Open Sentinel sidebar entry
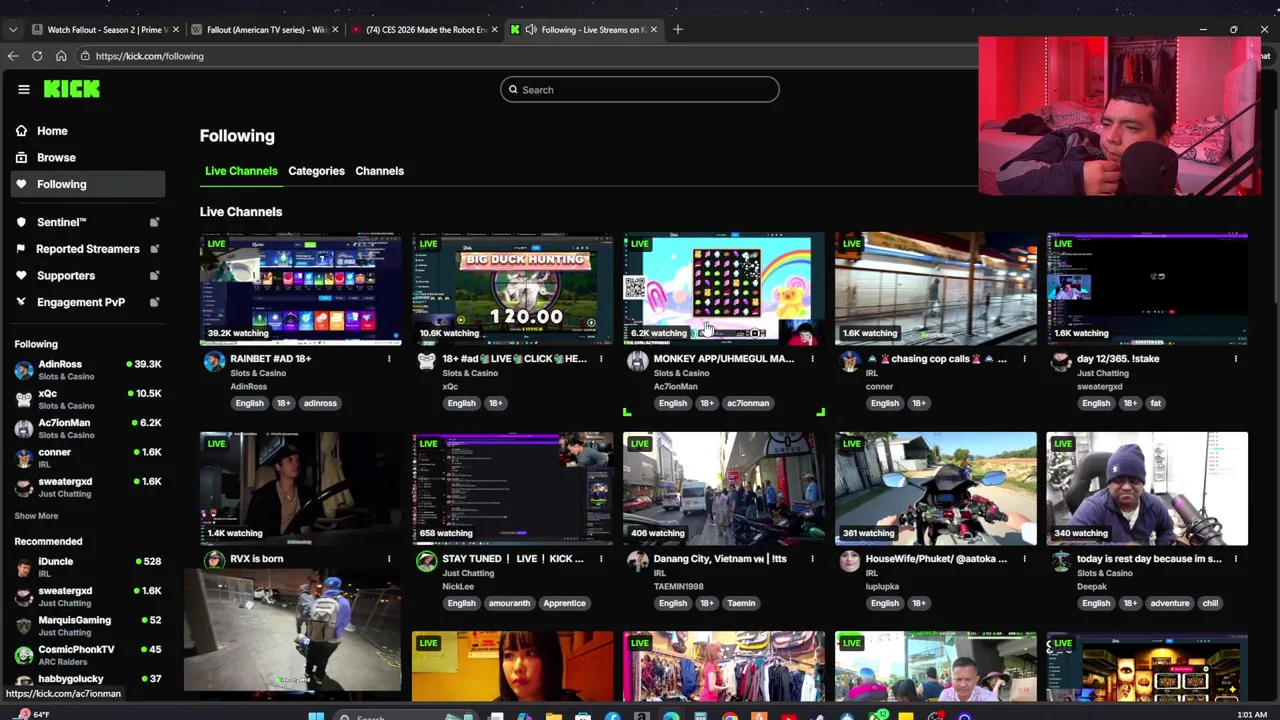 [x=61, y=222]
